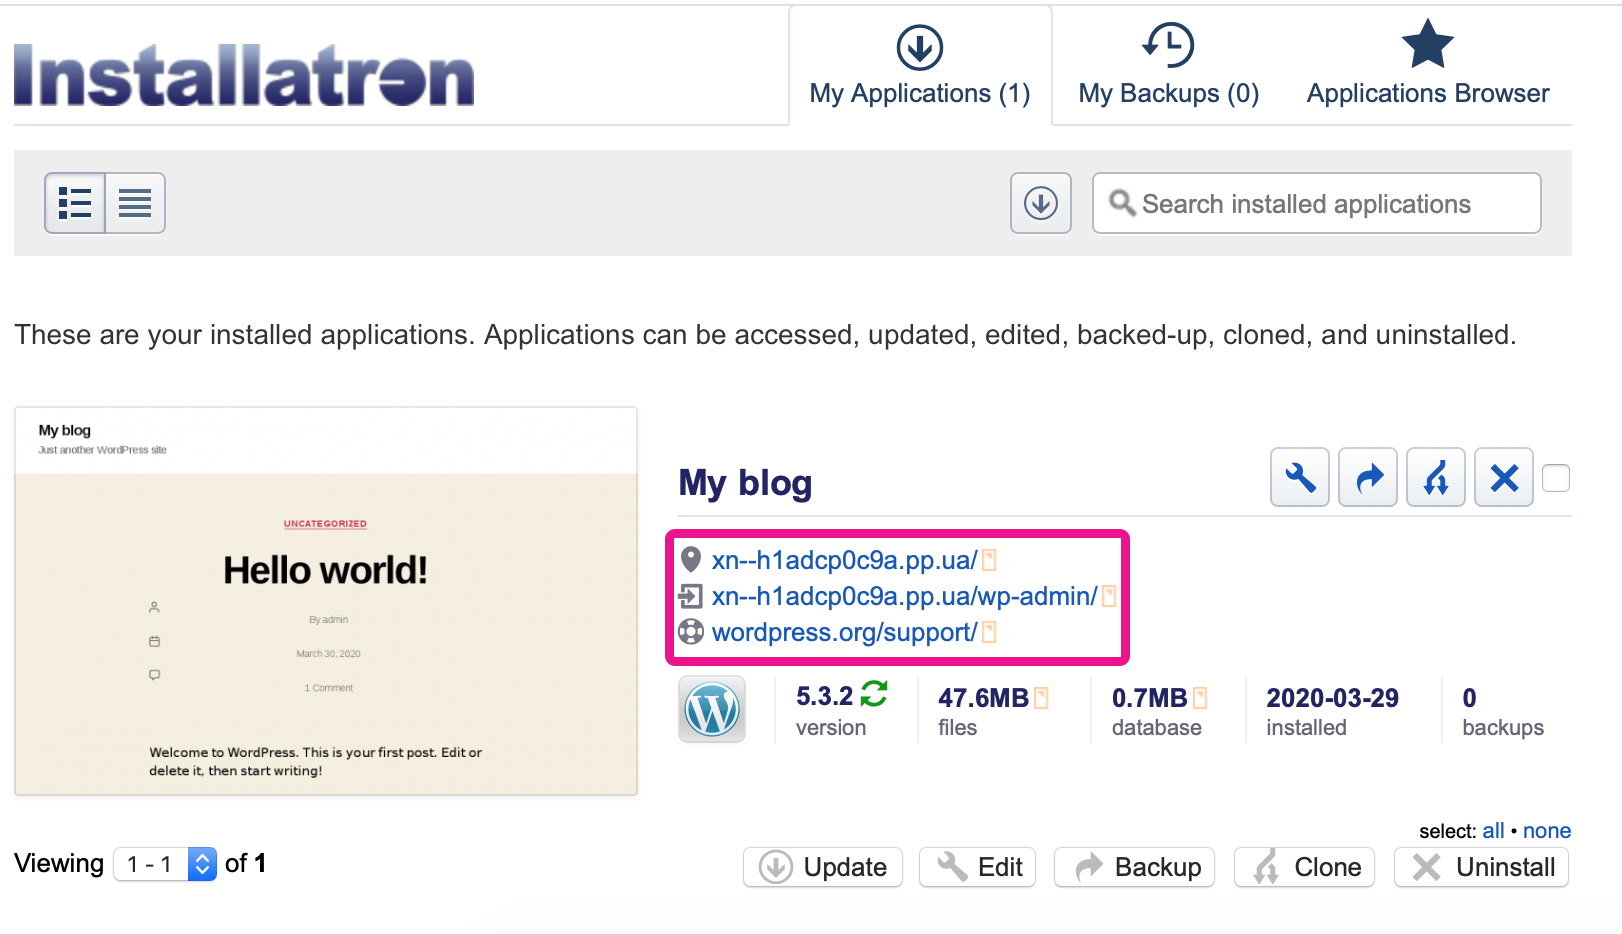Click the clone icon beside My blog
Image resolution: width=1622 pixels, height=934 pixels.
(x=1435, y=478)
